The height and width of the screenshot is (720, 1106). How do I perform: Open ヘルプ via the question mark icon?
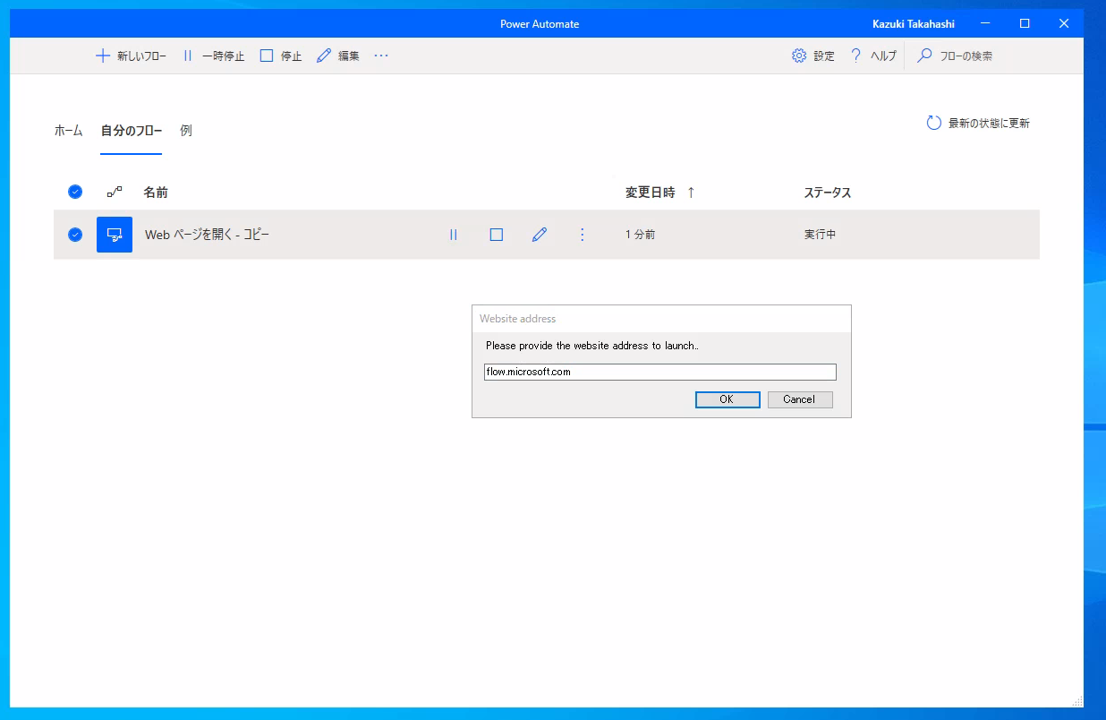coord(853,56)
